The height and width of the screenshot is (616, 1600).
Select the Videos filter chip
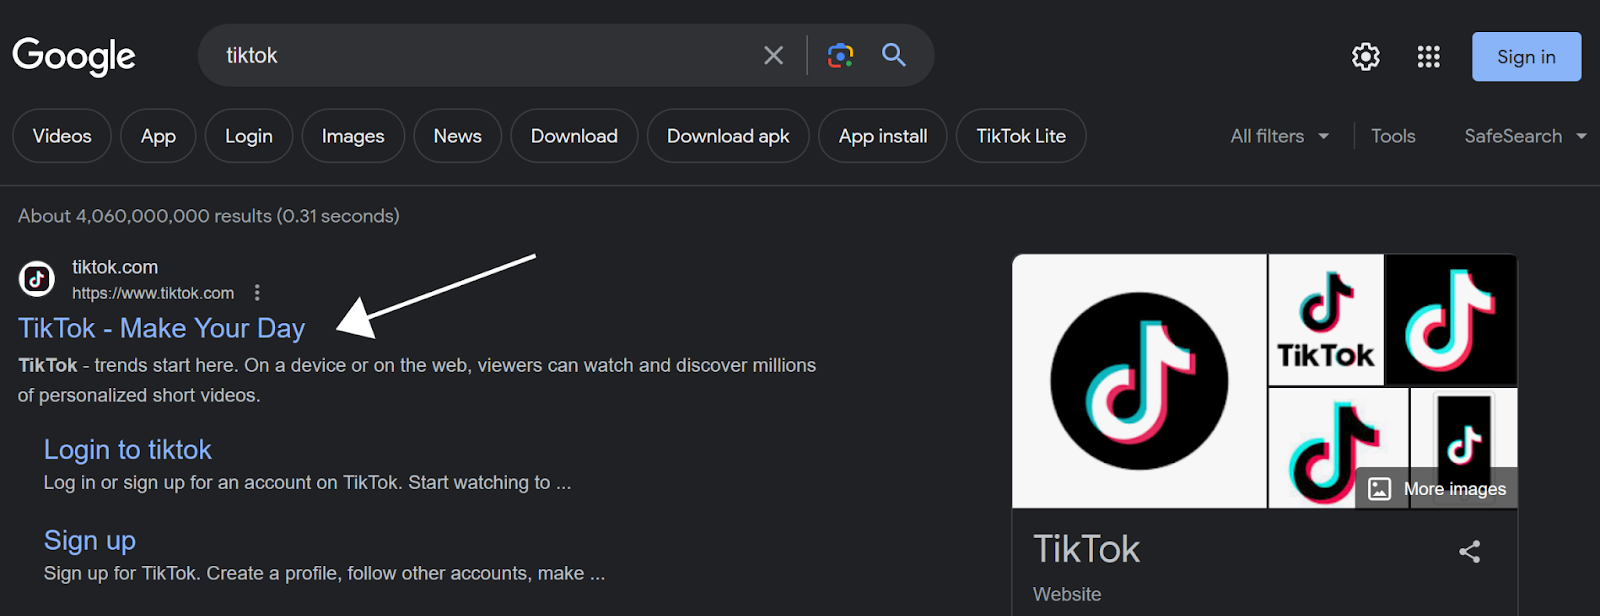click(x=62, y=136)
